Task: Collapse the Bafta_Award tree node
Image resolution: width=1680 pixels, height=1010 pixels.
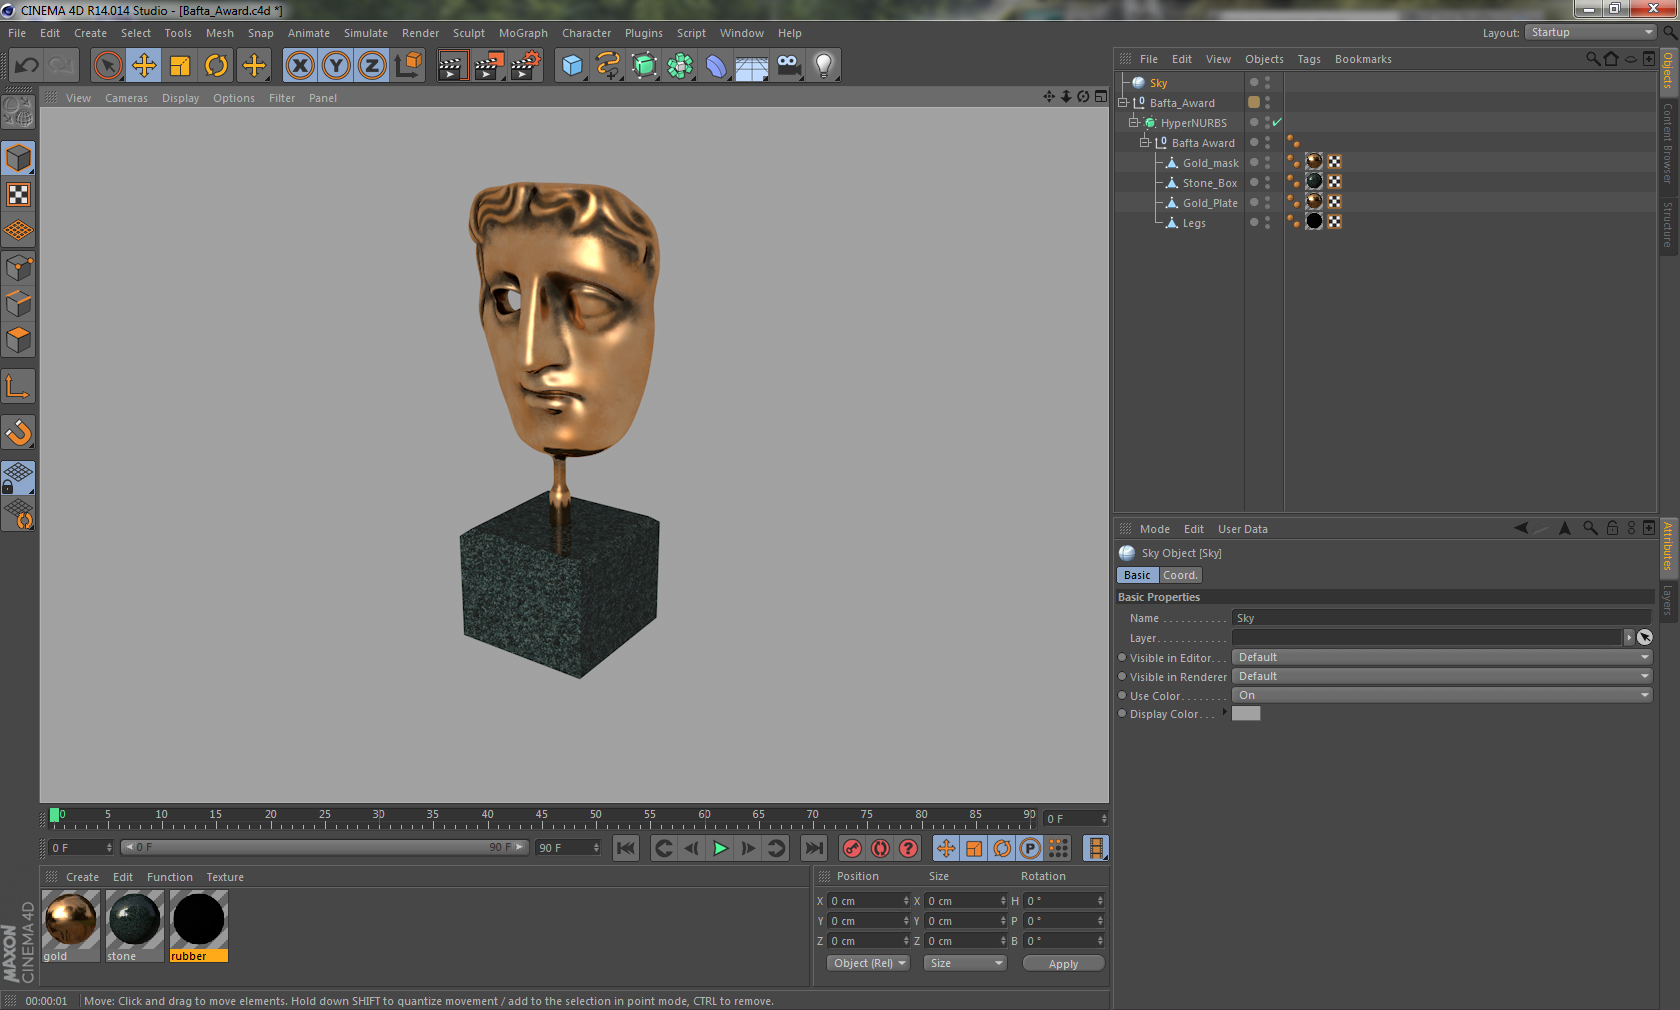Action: tap(1123, 103)
